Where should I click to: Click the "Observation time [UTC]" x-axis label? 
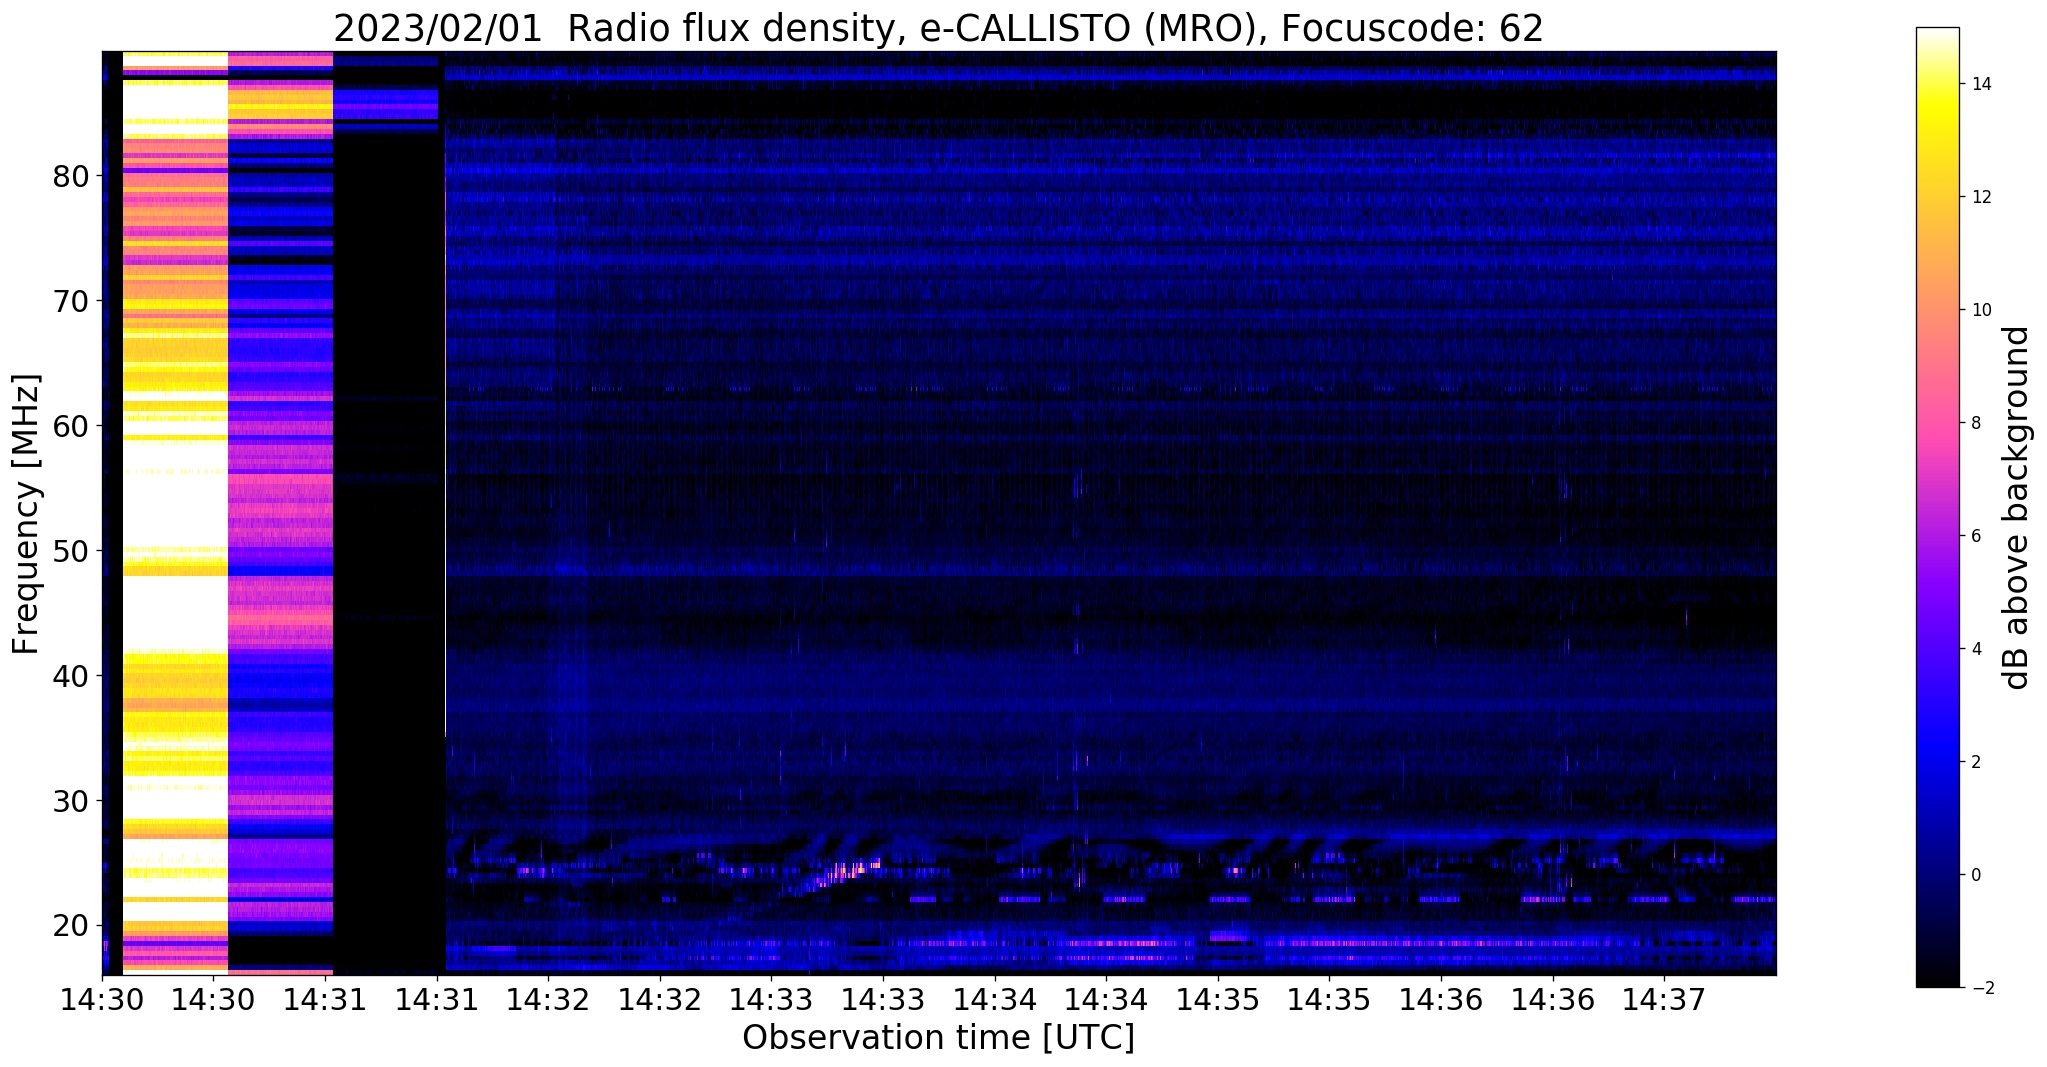[x=938, y=1038]
